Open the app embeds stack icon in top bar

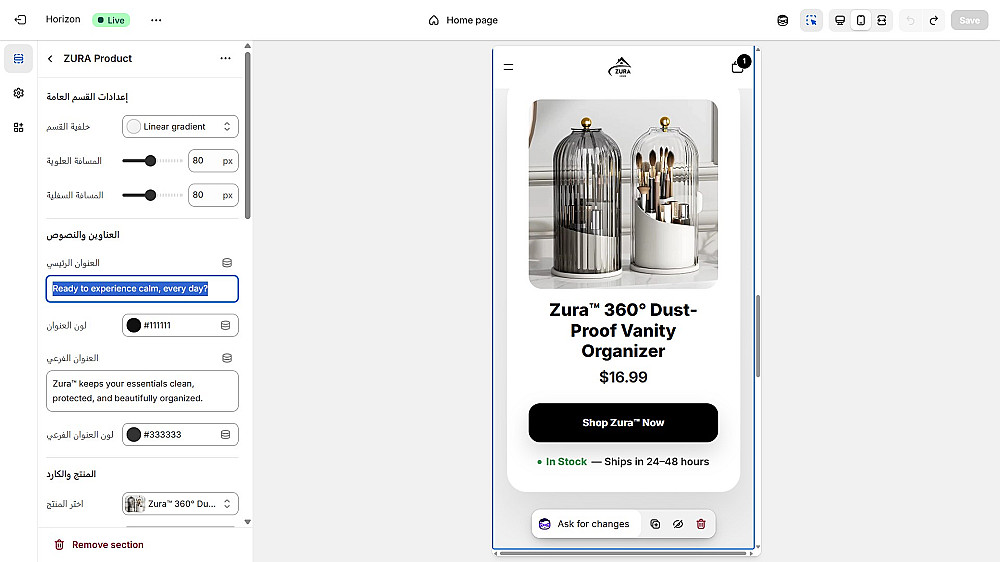coord(783,20)
